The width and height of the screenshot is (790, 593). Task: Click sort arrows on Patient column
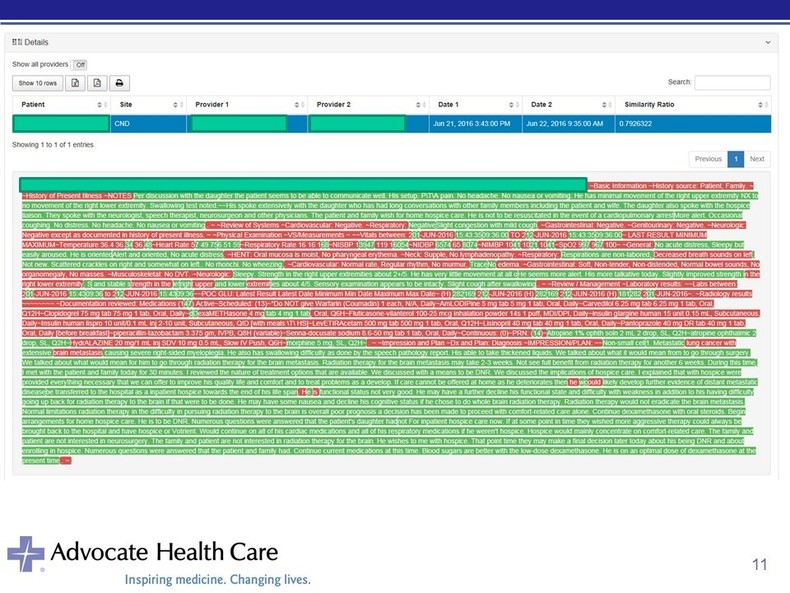(102, 105)
